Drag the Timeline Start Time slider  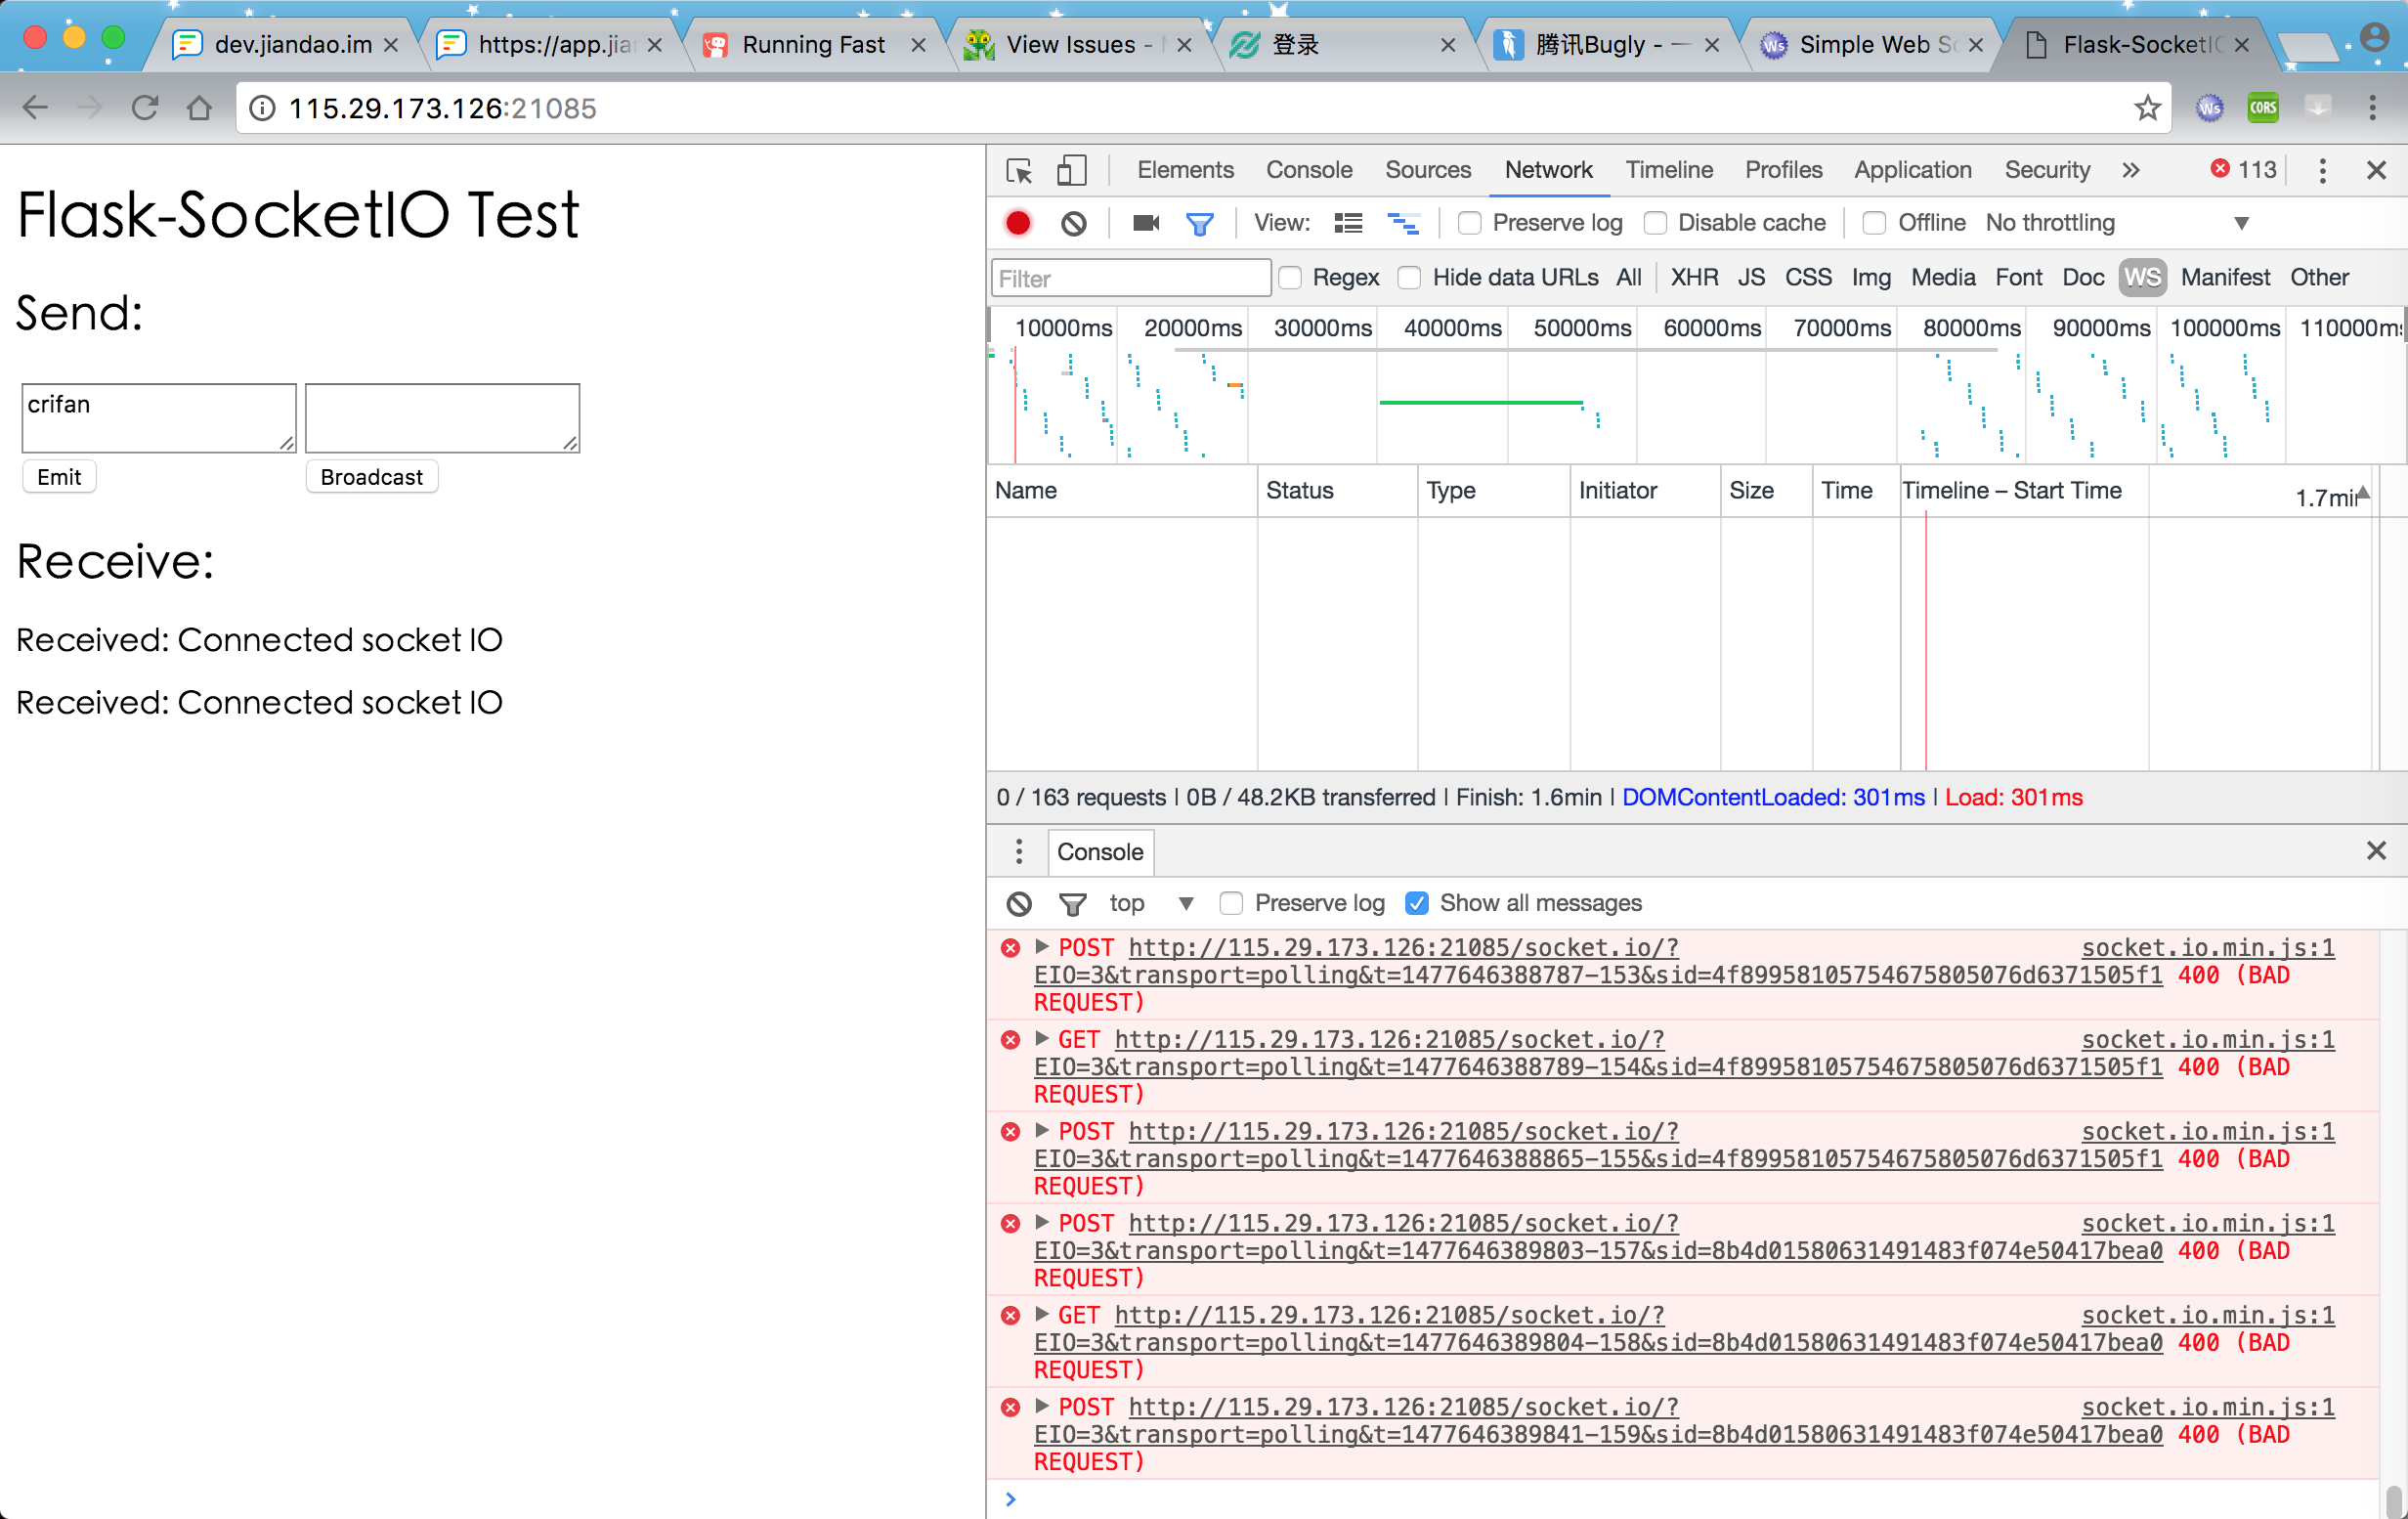point(2362,492)
